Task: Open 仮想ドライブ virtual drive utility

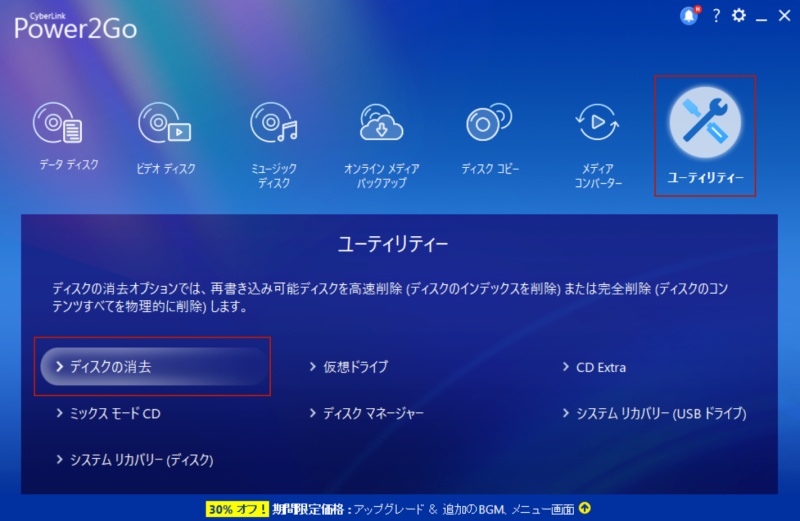Action: coord(349,367)
